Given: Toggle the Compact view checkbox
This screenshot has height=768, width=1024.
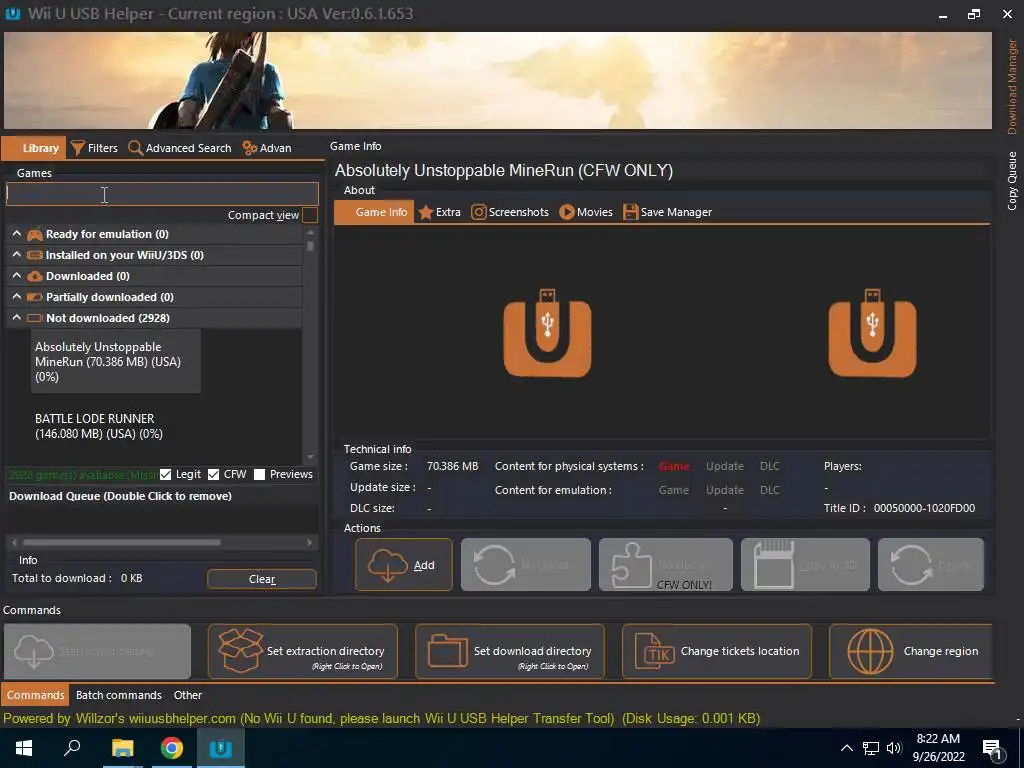Looking at the screenshot, I should (310, 215).
